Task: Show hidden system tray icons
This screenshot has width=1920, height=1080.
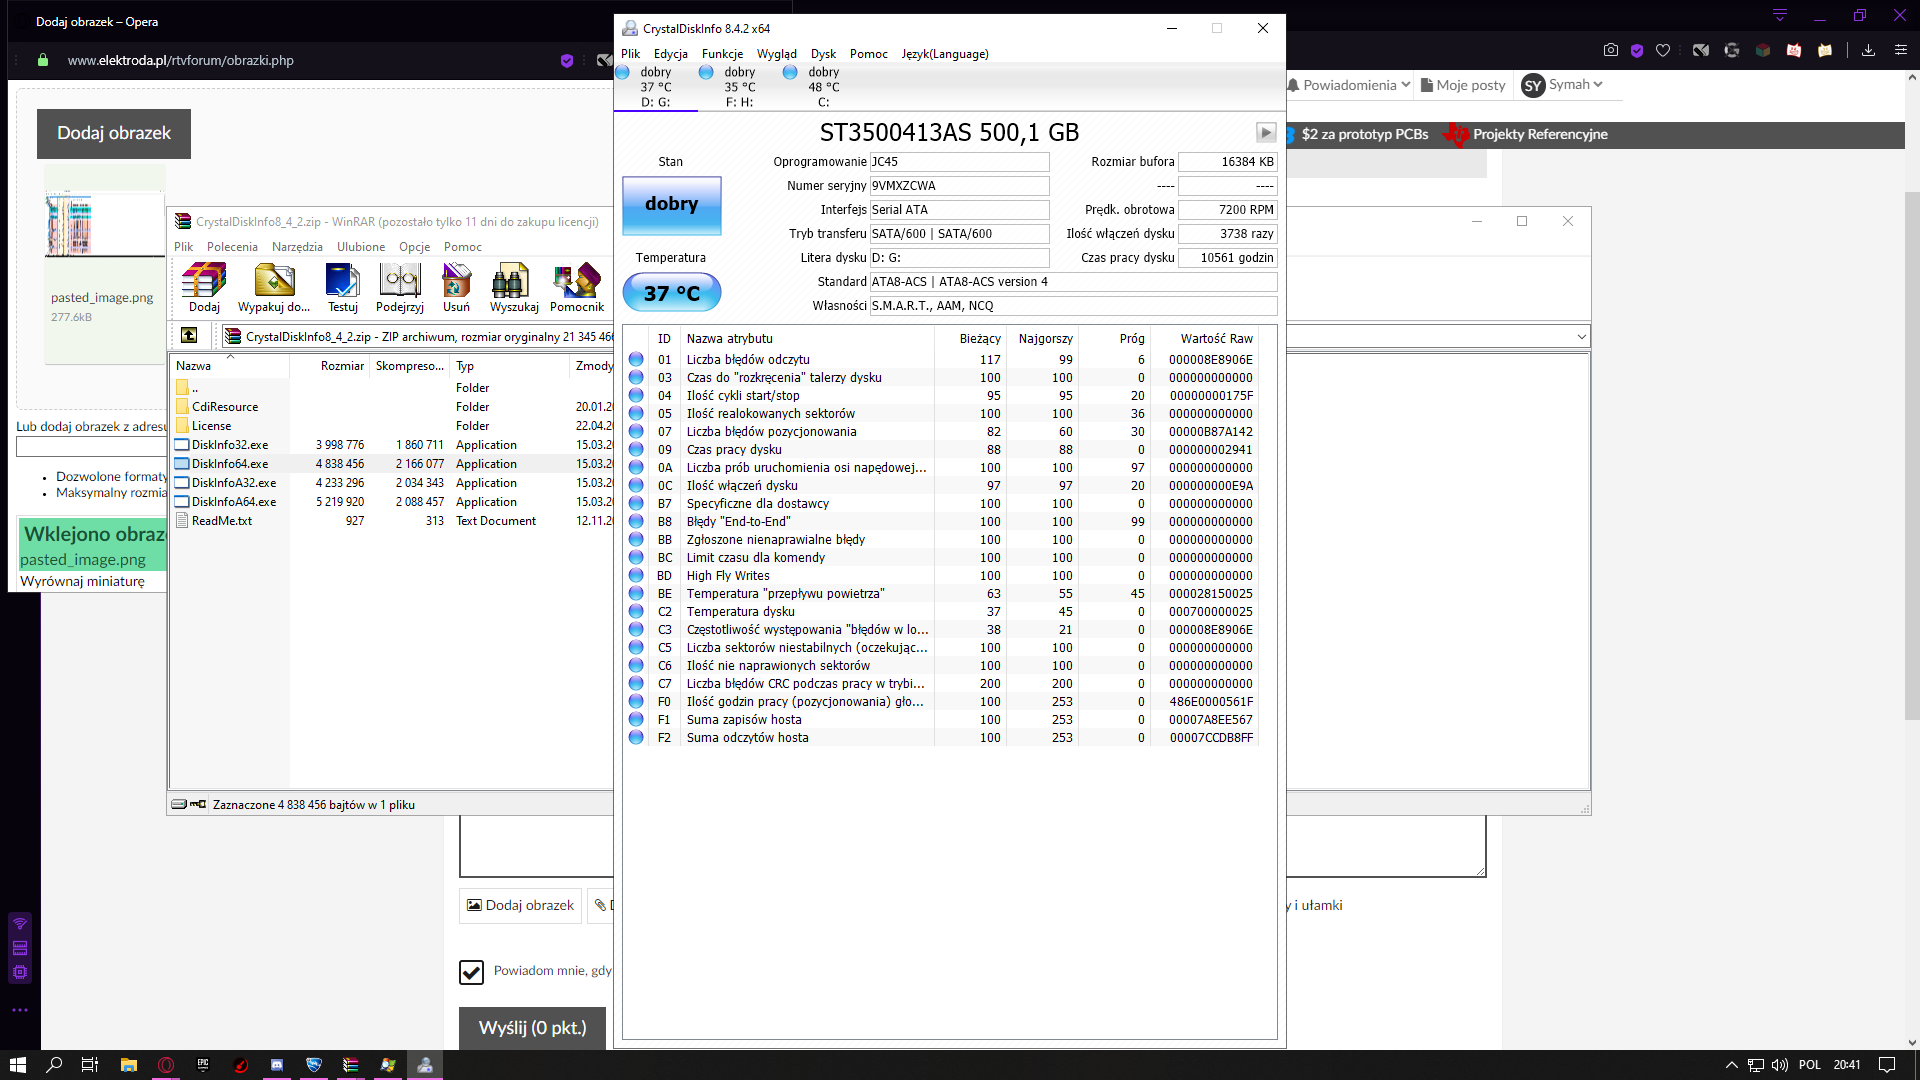Action: coord(1731,1065)
